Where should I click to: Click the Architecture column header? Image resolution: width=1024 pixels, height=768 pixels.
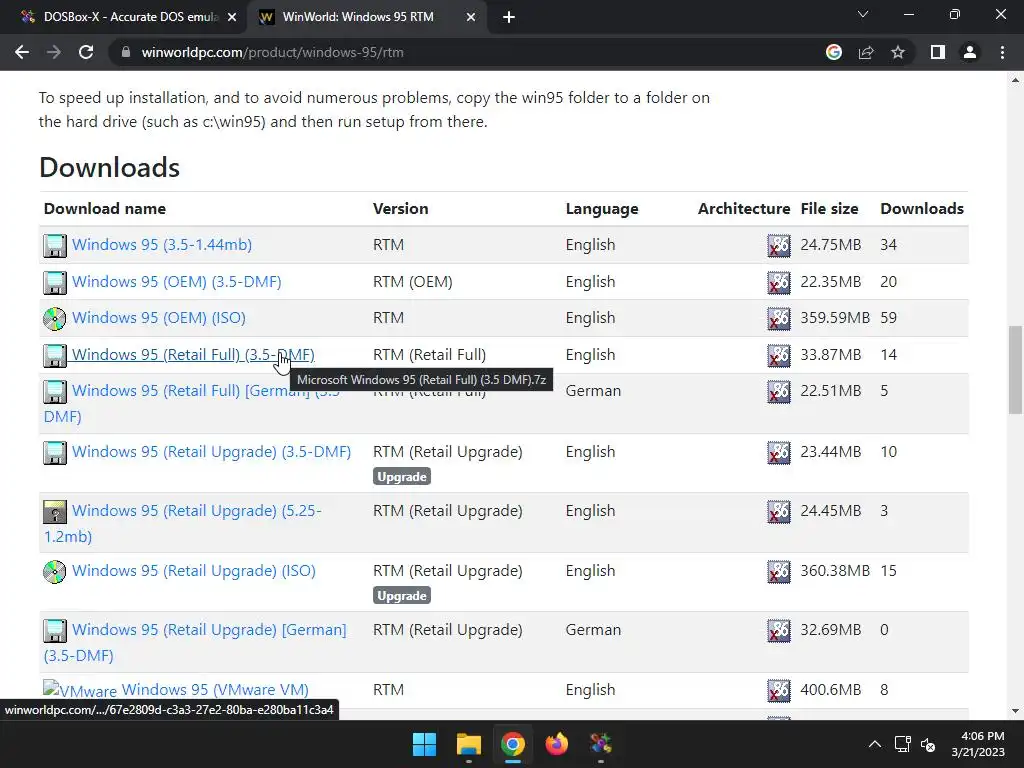744,209
